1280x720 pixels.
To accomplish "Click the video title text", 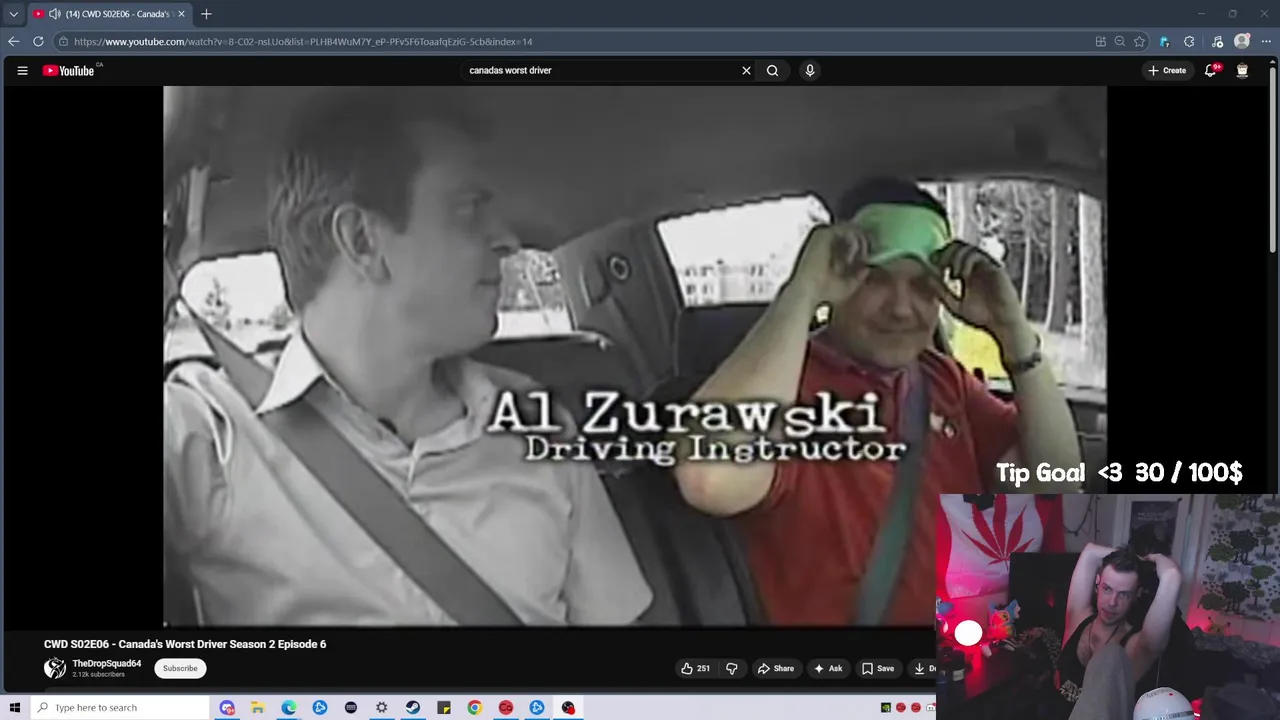I will [x=185, y=644].
